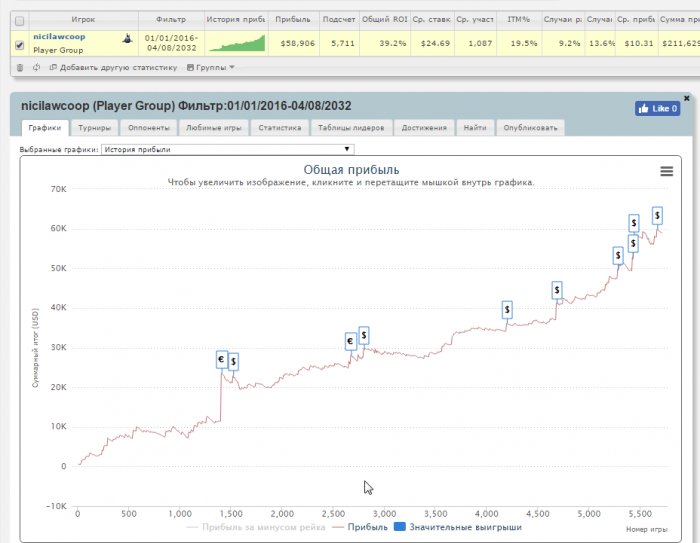The image size is (700, 543).
Task: Click the $10.31 average profit cell
Action: coord(638,43)
